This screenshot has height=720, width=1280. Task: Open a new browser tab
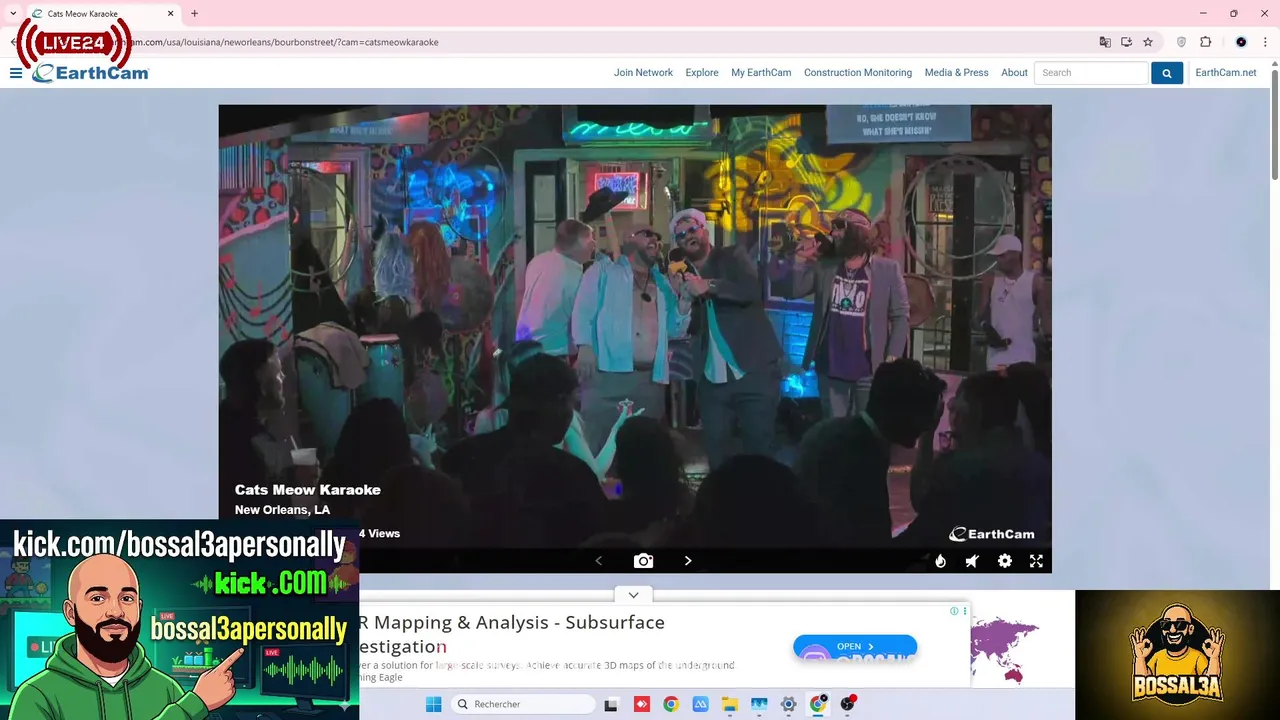194,13
